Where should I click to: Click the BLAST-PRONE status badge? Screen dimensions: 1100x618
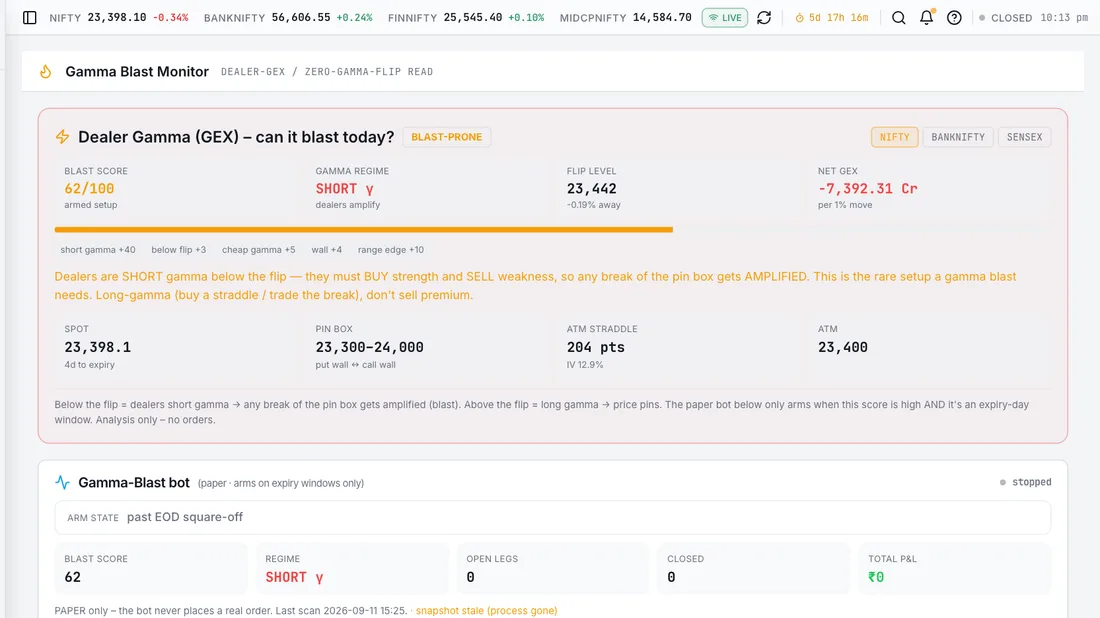point(446,137)
